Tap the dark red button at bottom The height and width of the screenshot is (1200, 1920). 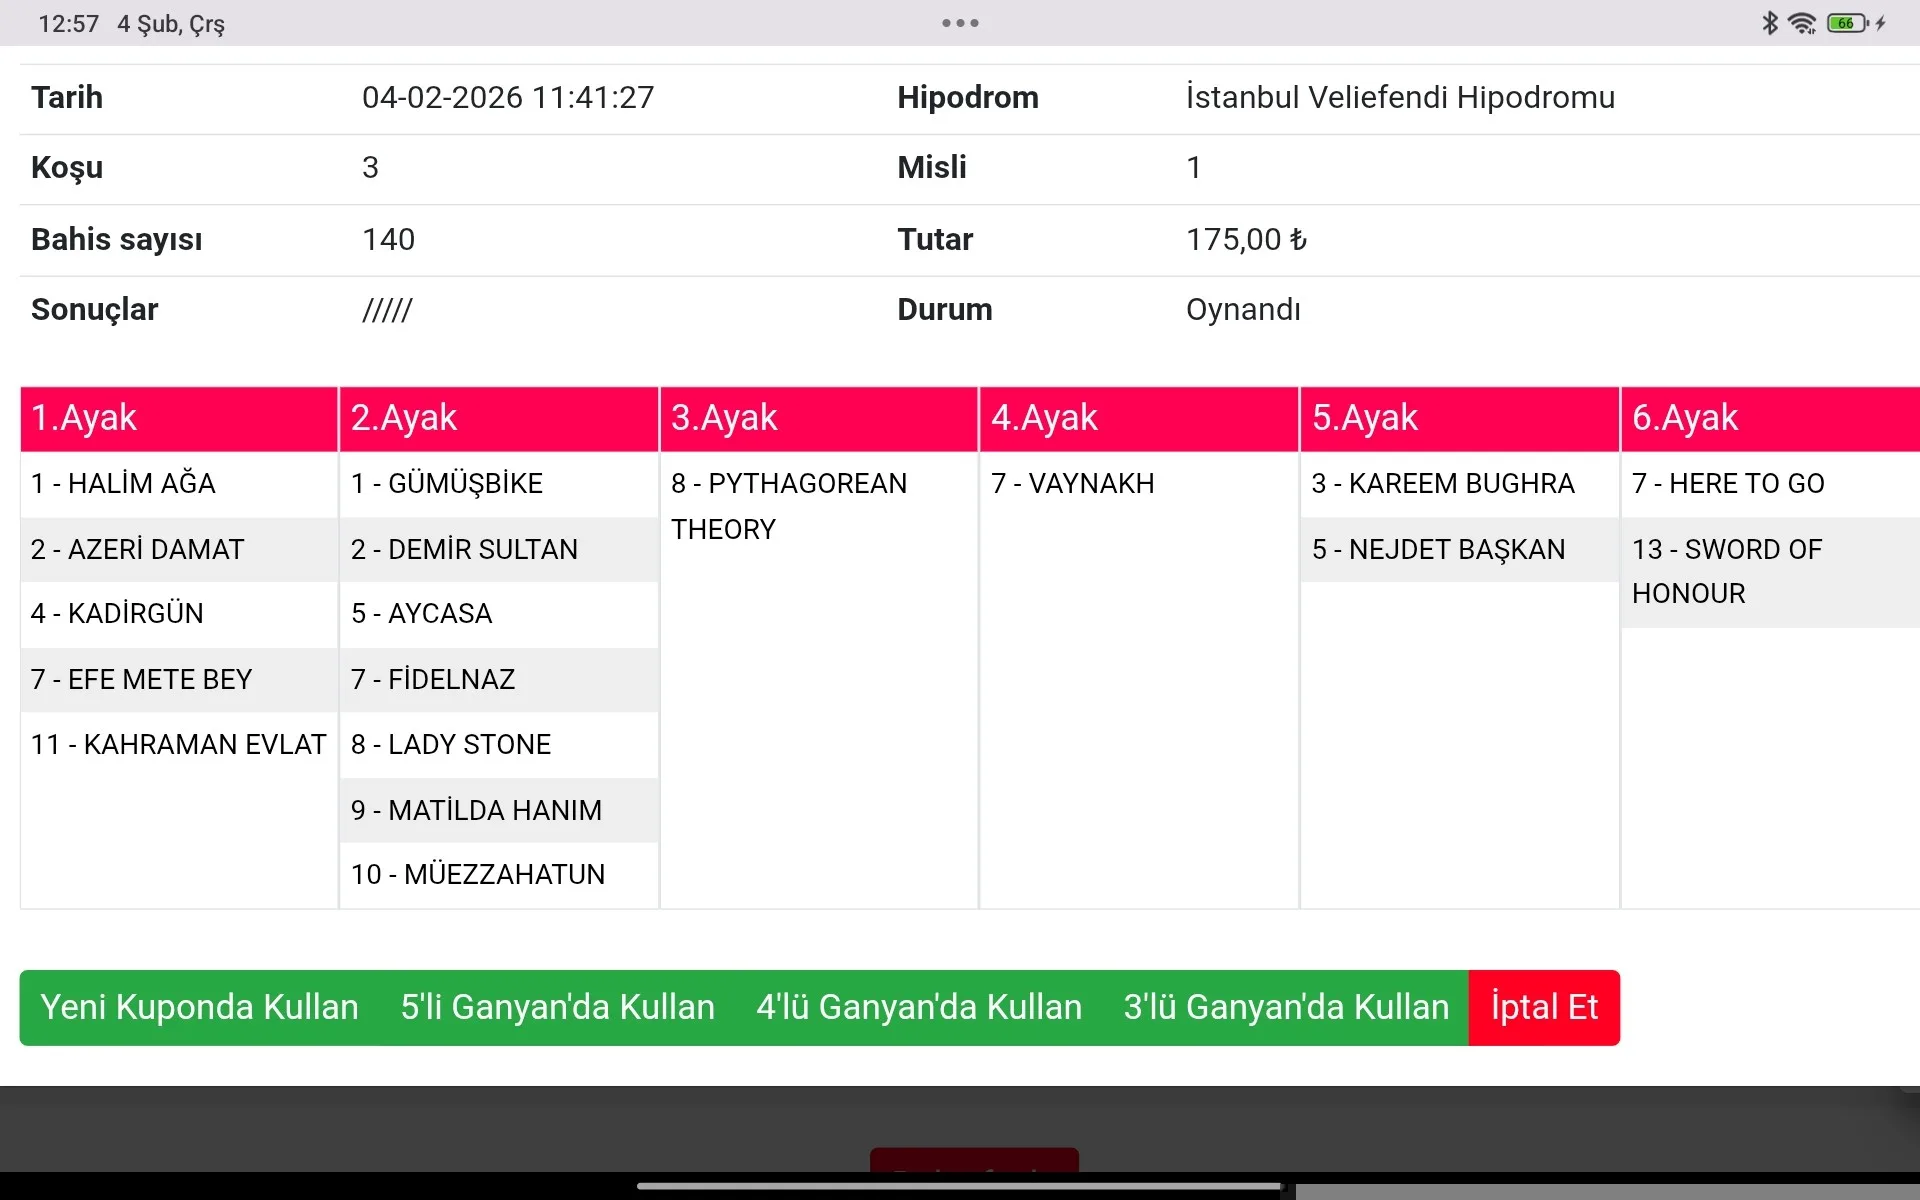974,1160
